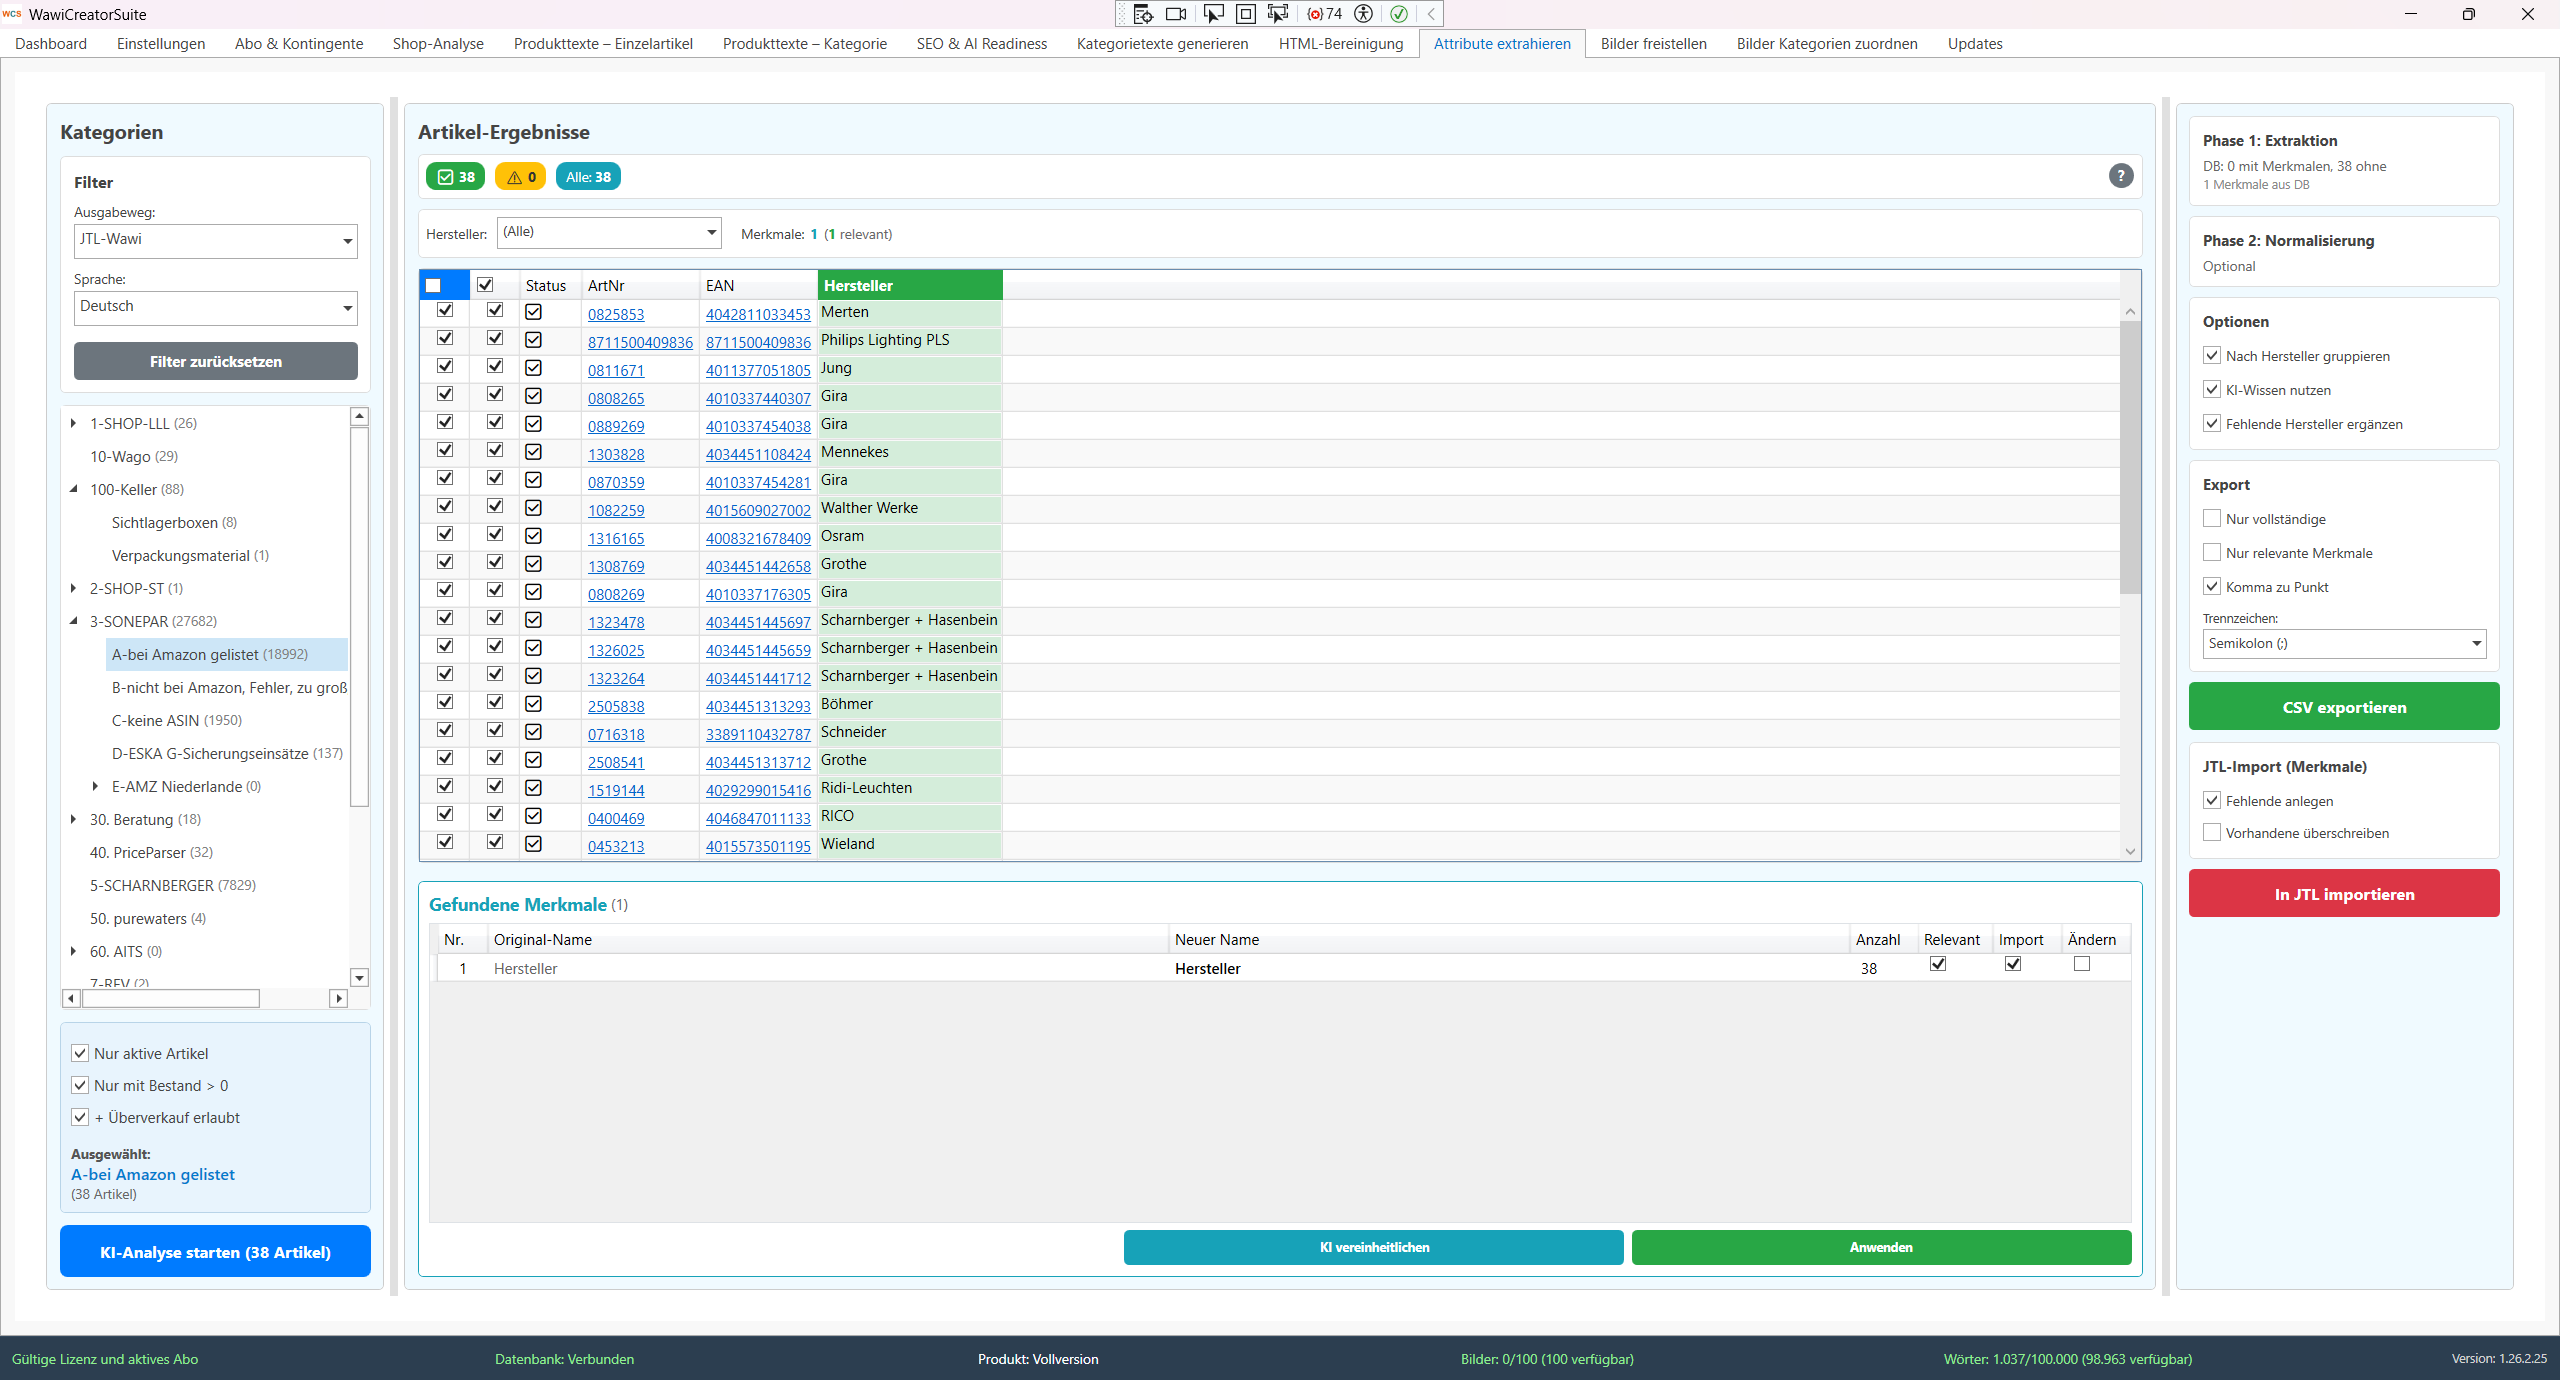Click the yellow warning 0 badge
The height and width of the screenshot is (1380, 2560).
pyautogui.click(x=521, y=177)
